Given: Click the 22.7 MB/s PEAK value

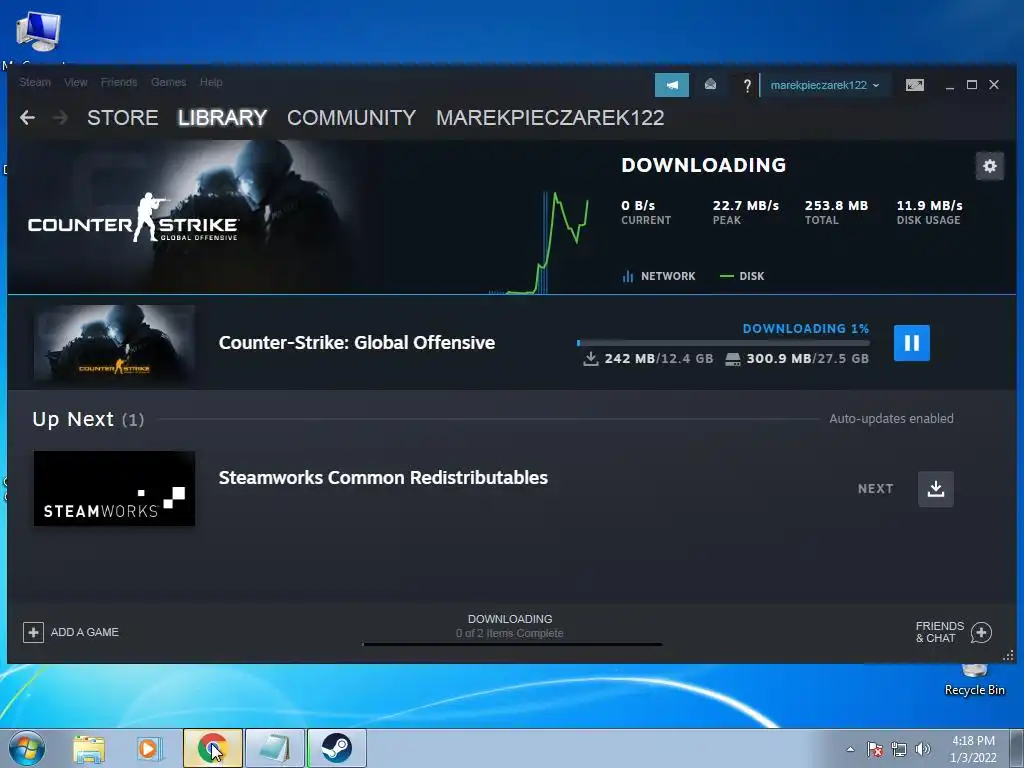Looking at the screenshot, I should coord(746,206).
